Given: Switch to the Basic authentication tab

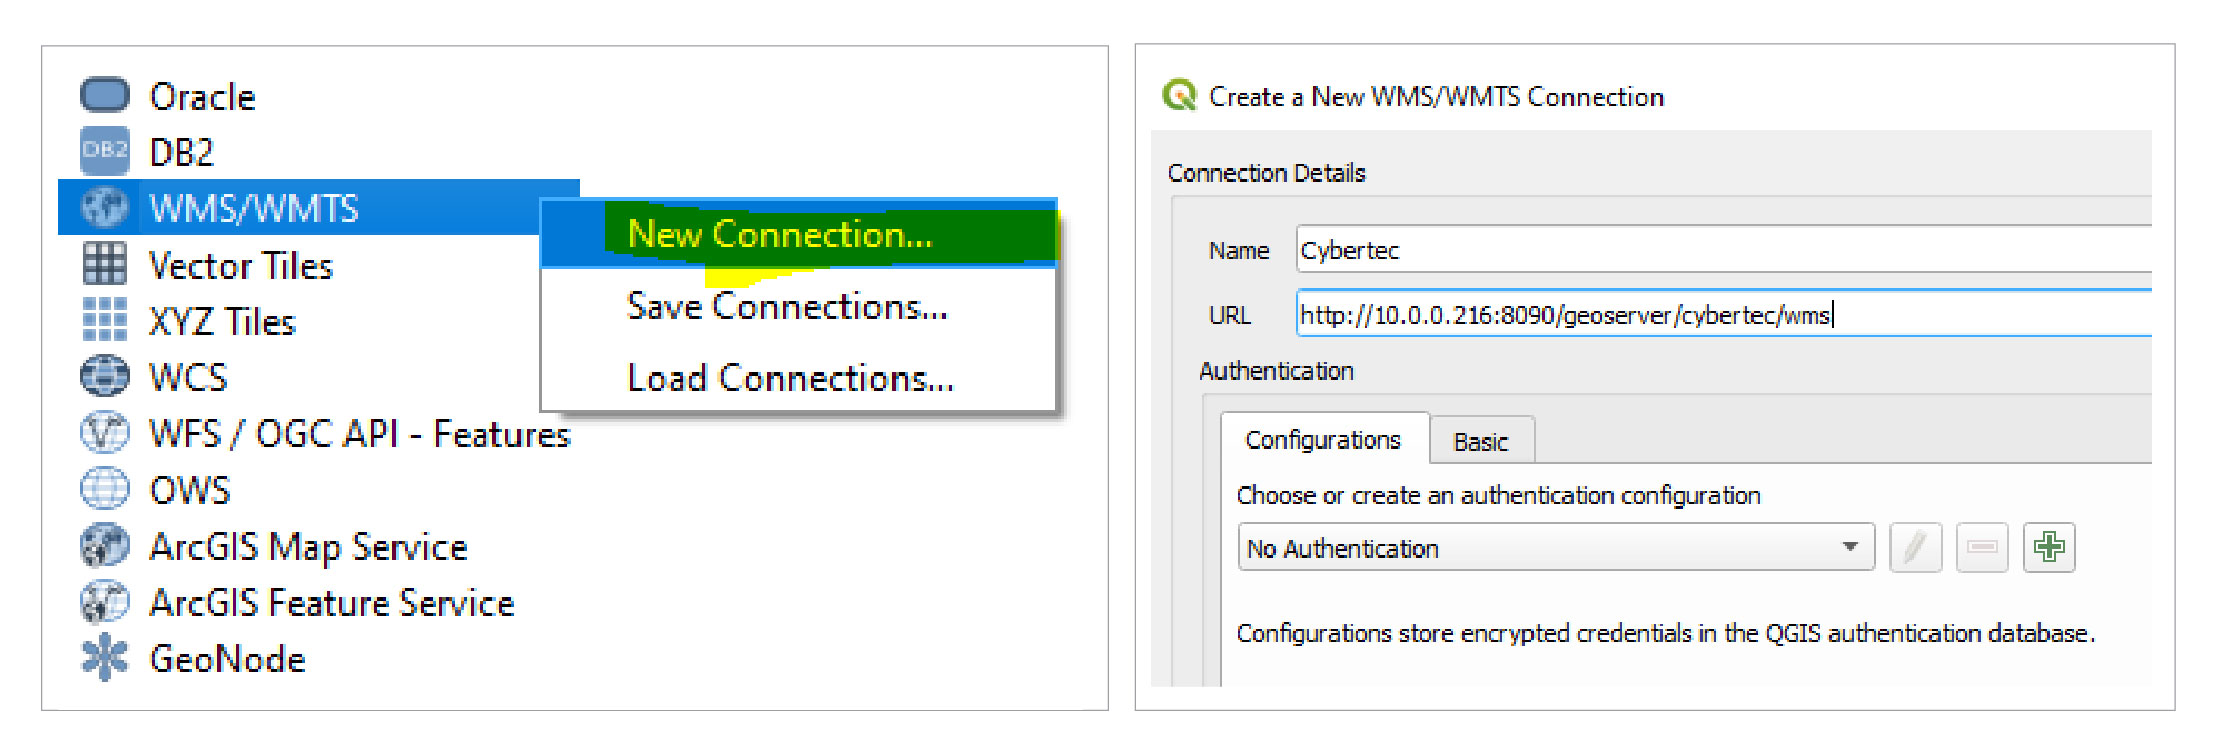Looking at the screenshot, I should tap(1480, 441).
